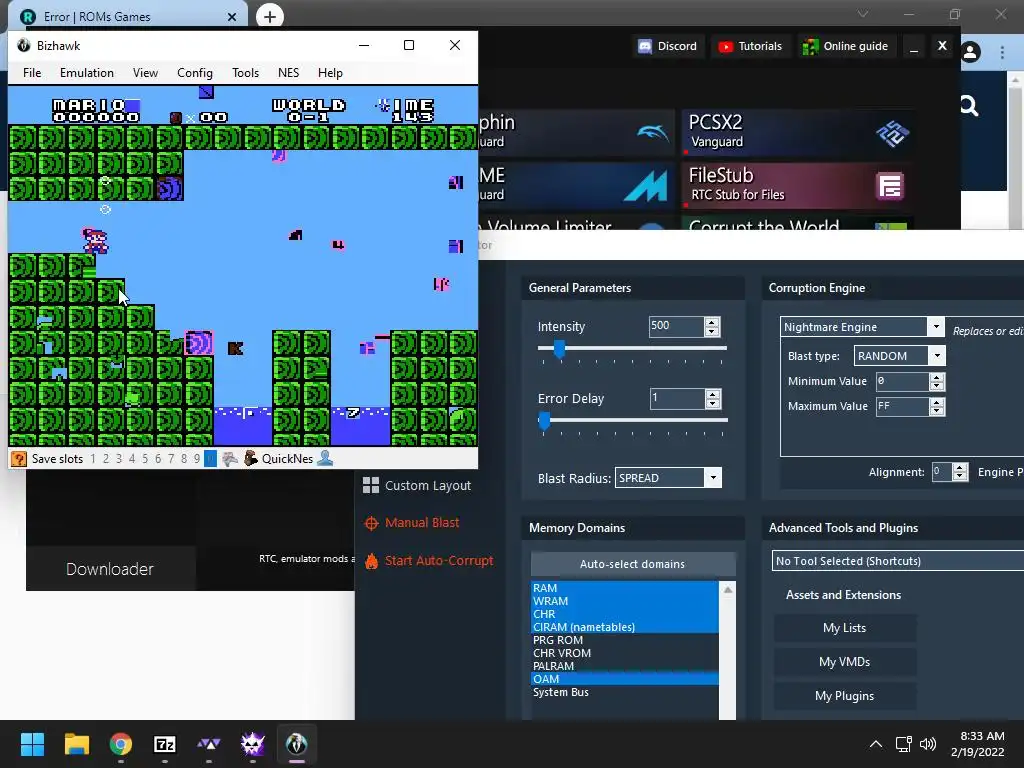Toggle the WRAM memory domain
The width and height of the screenshot is (1024, 768).
[625, 601]
